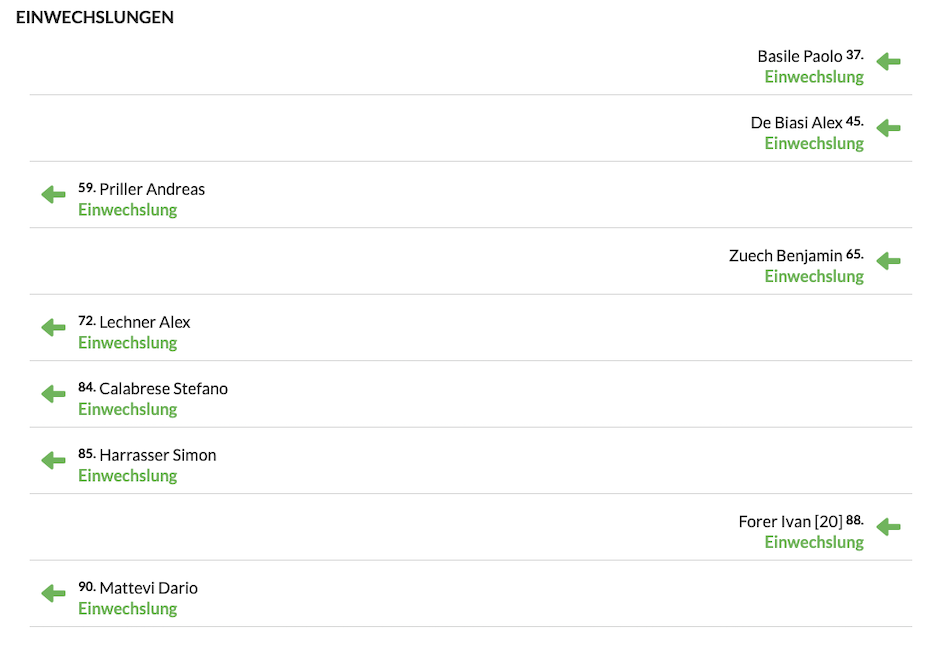
Task: Open player name Basile Paolo
Action: click(x=800, y=56)
